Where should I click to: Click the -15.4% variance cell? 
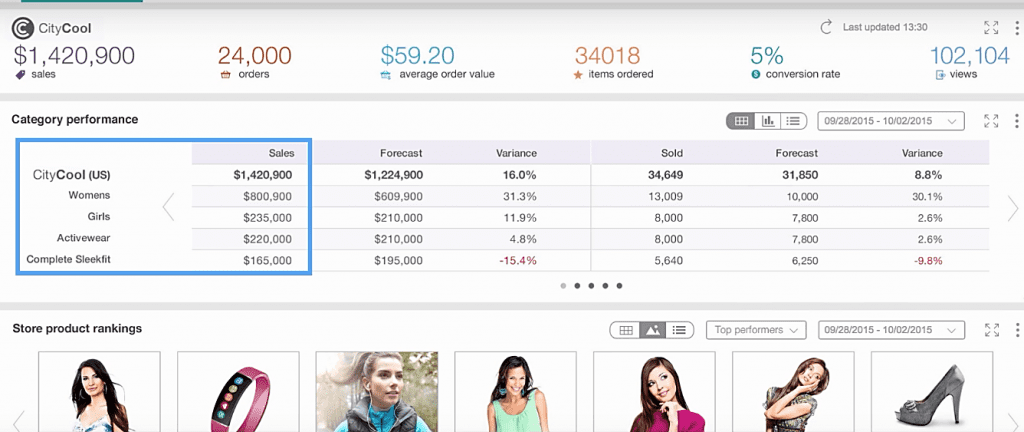(518, 260)
